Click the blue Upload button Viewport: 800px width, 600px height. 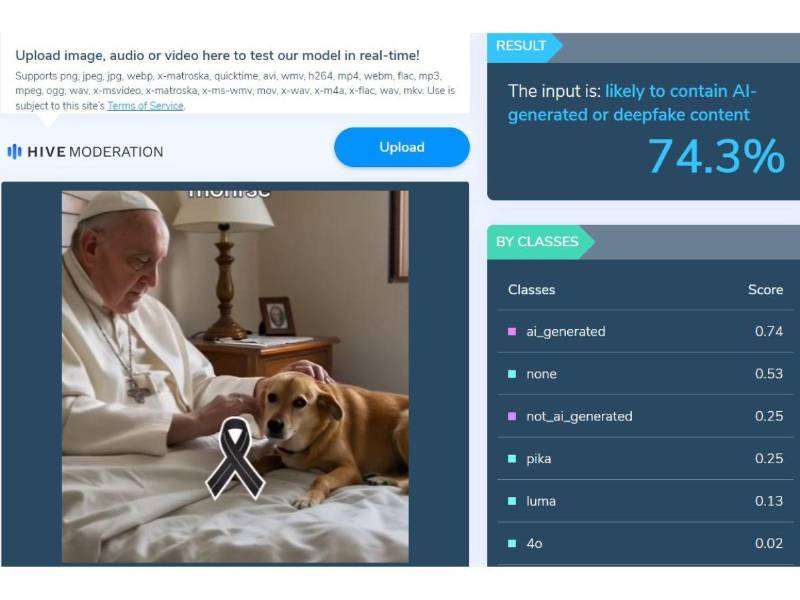(402, 147)
